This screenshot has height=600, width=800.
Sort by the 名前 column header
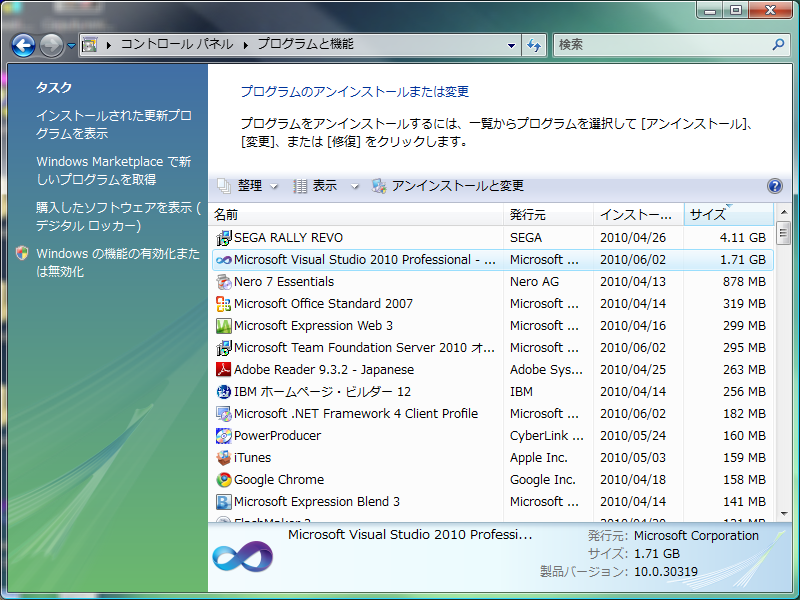point(356,214)
